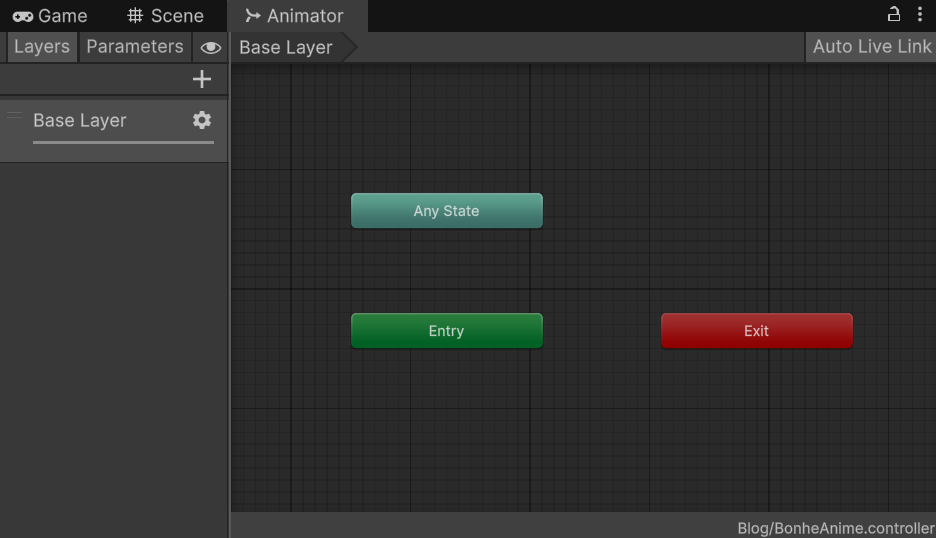Open the Layers tab in the sidebar
Image resolution: width=936 pixels, height=538 pixels.
[x=42, y=47]
